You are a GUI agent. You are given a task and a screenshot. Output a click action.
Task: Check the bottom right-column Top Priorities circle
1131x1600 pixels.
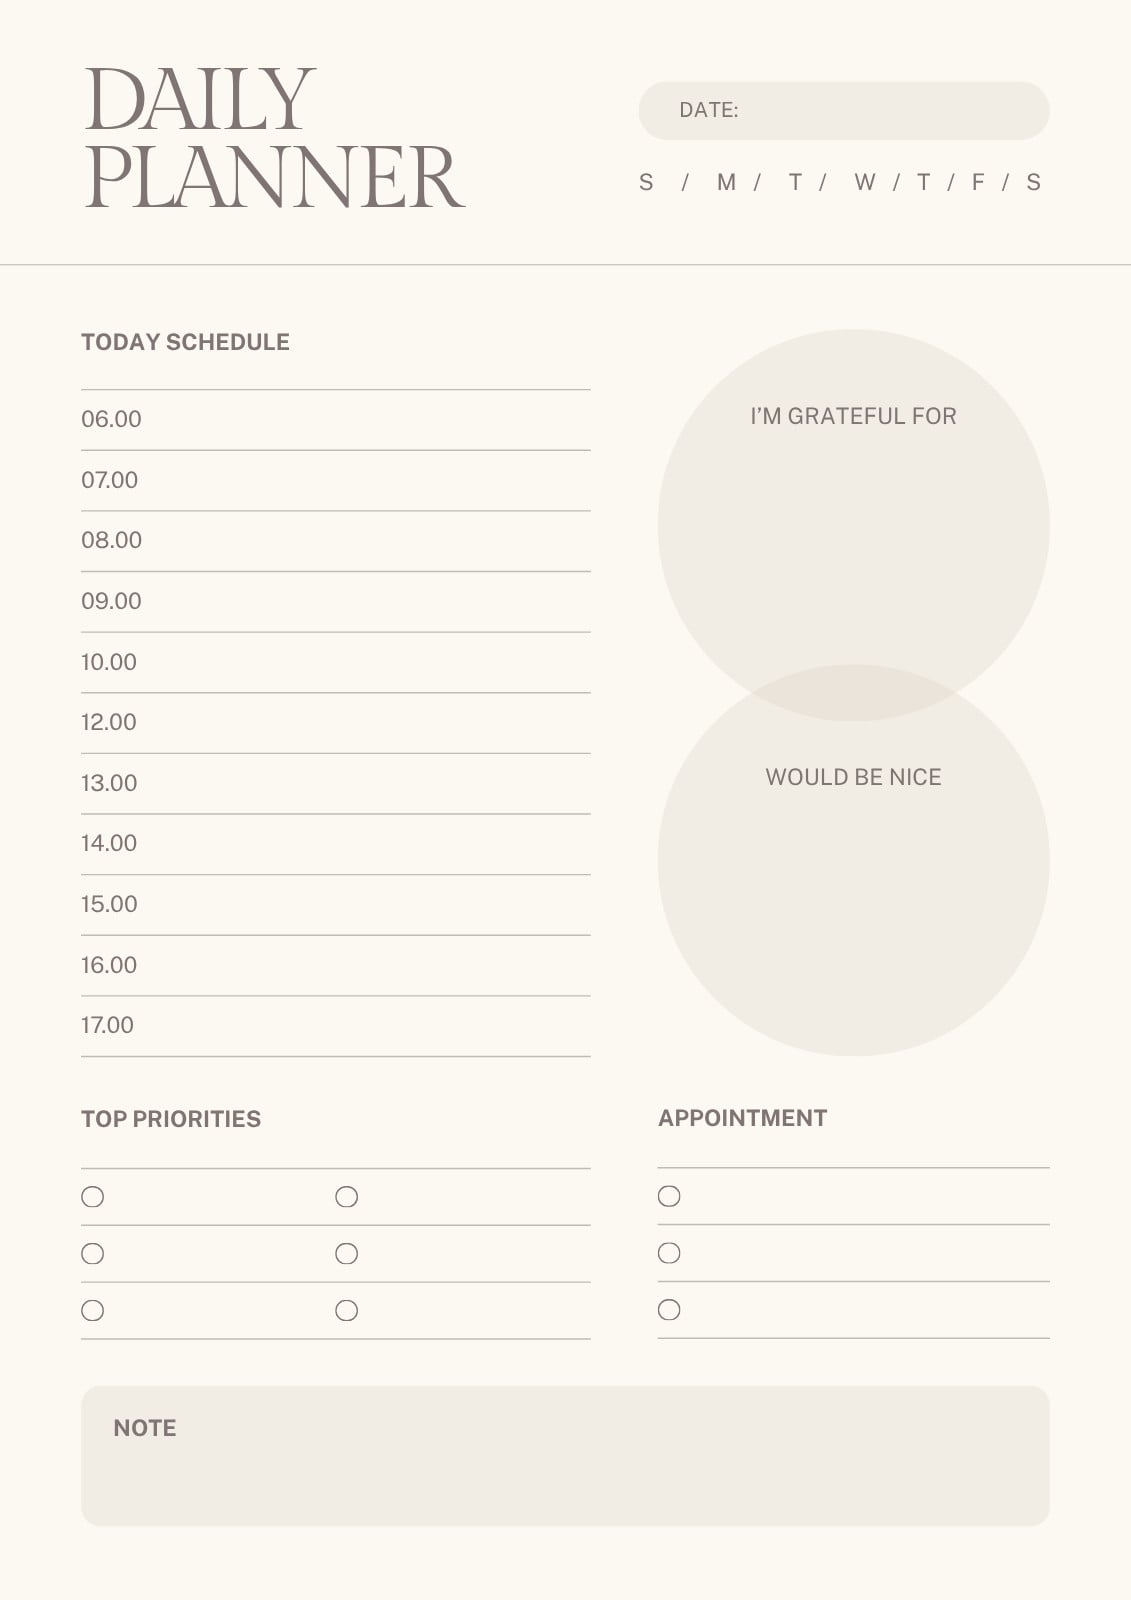[347, 1311]
